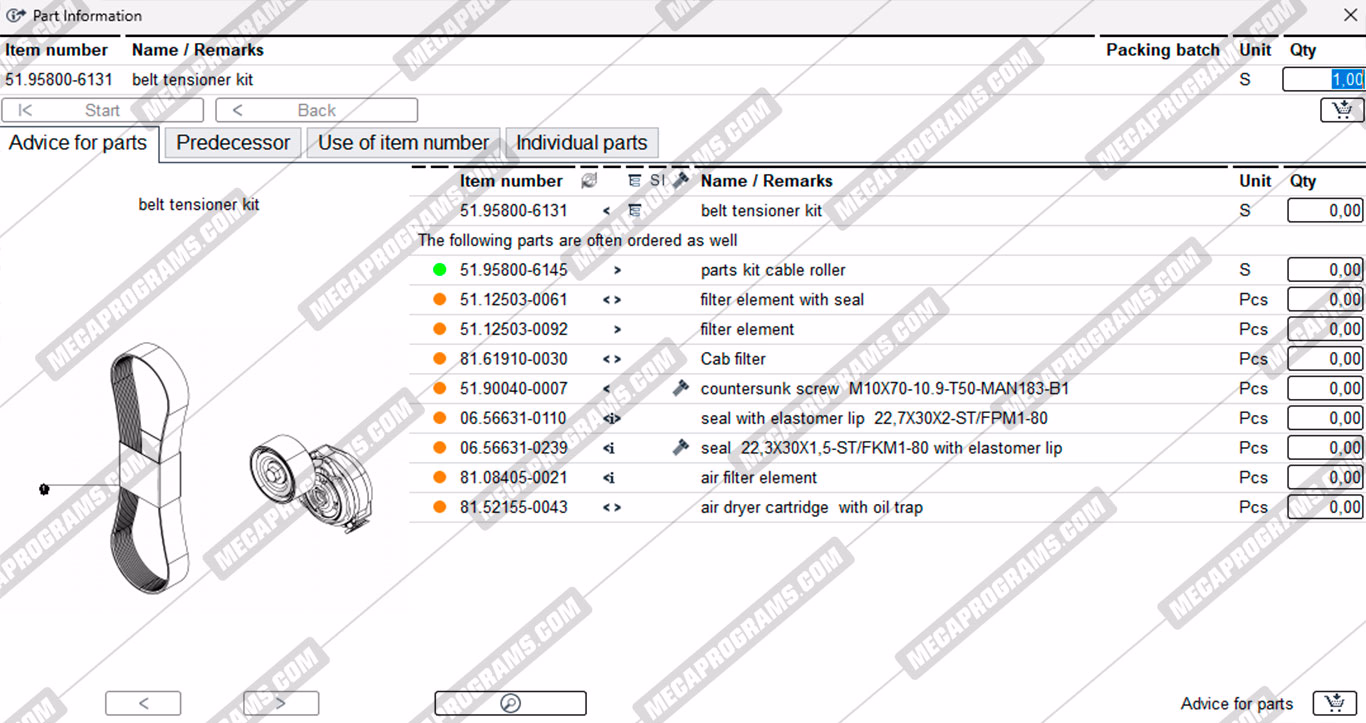
Task: Click the arrows icon for 81.52155-0043
Action: point(612,507)
